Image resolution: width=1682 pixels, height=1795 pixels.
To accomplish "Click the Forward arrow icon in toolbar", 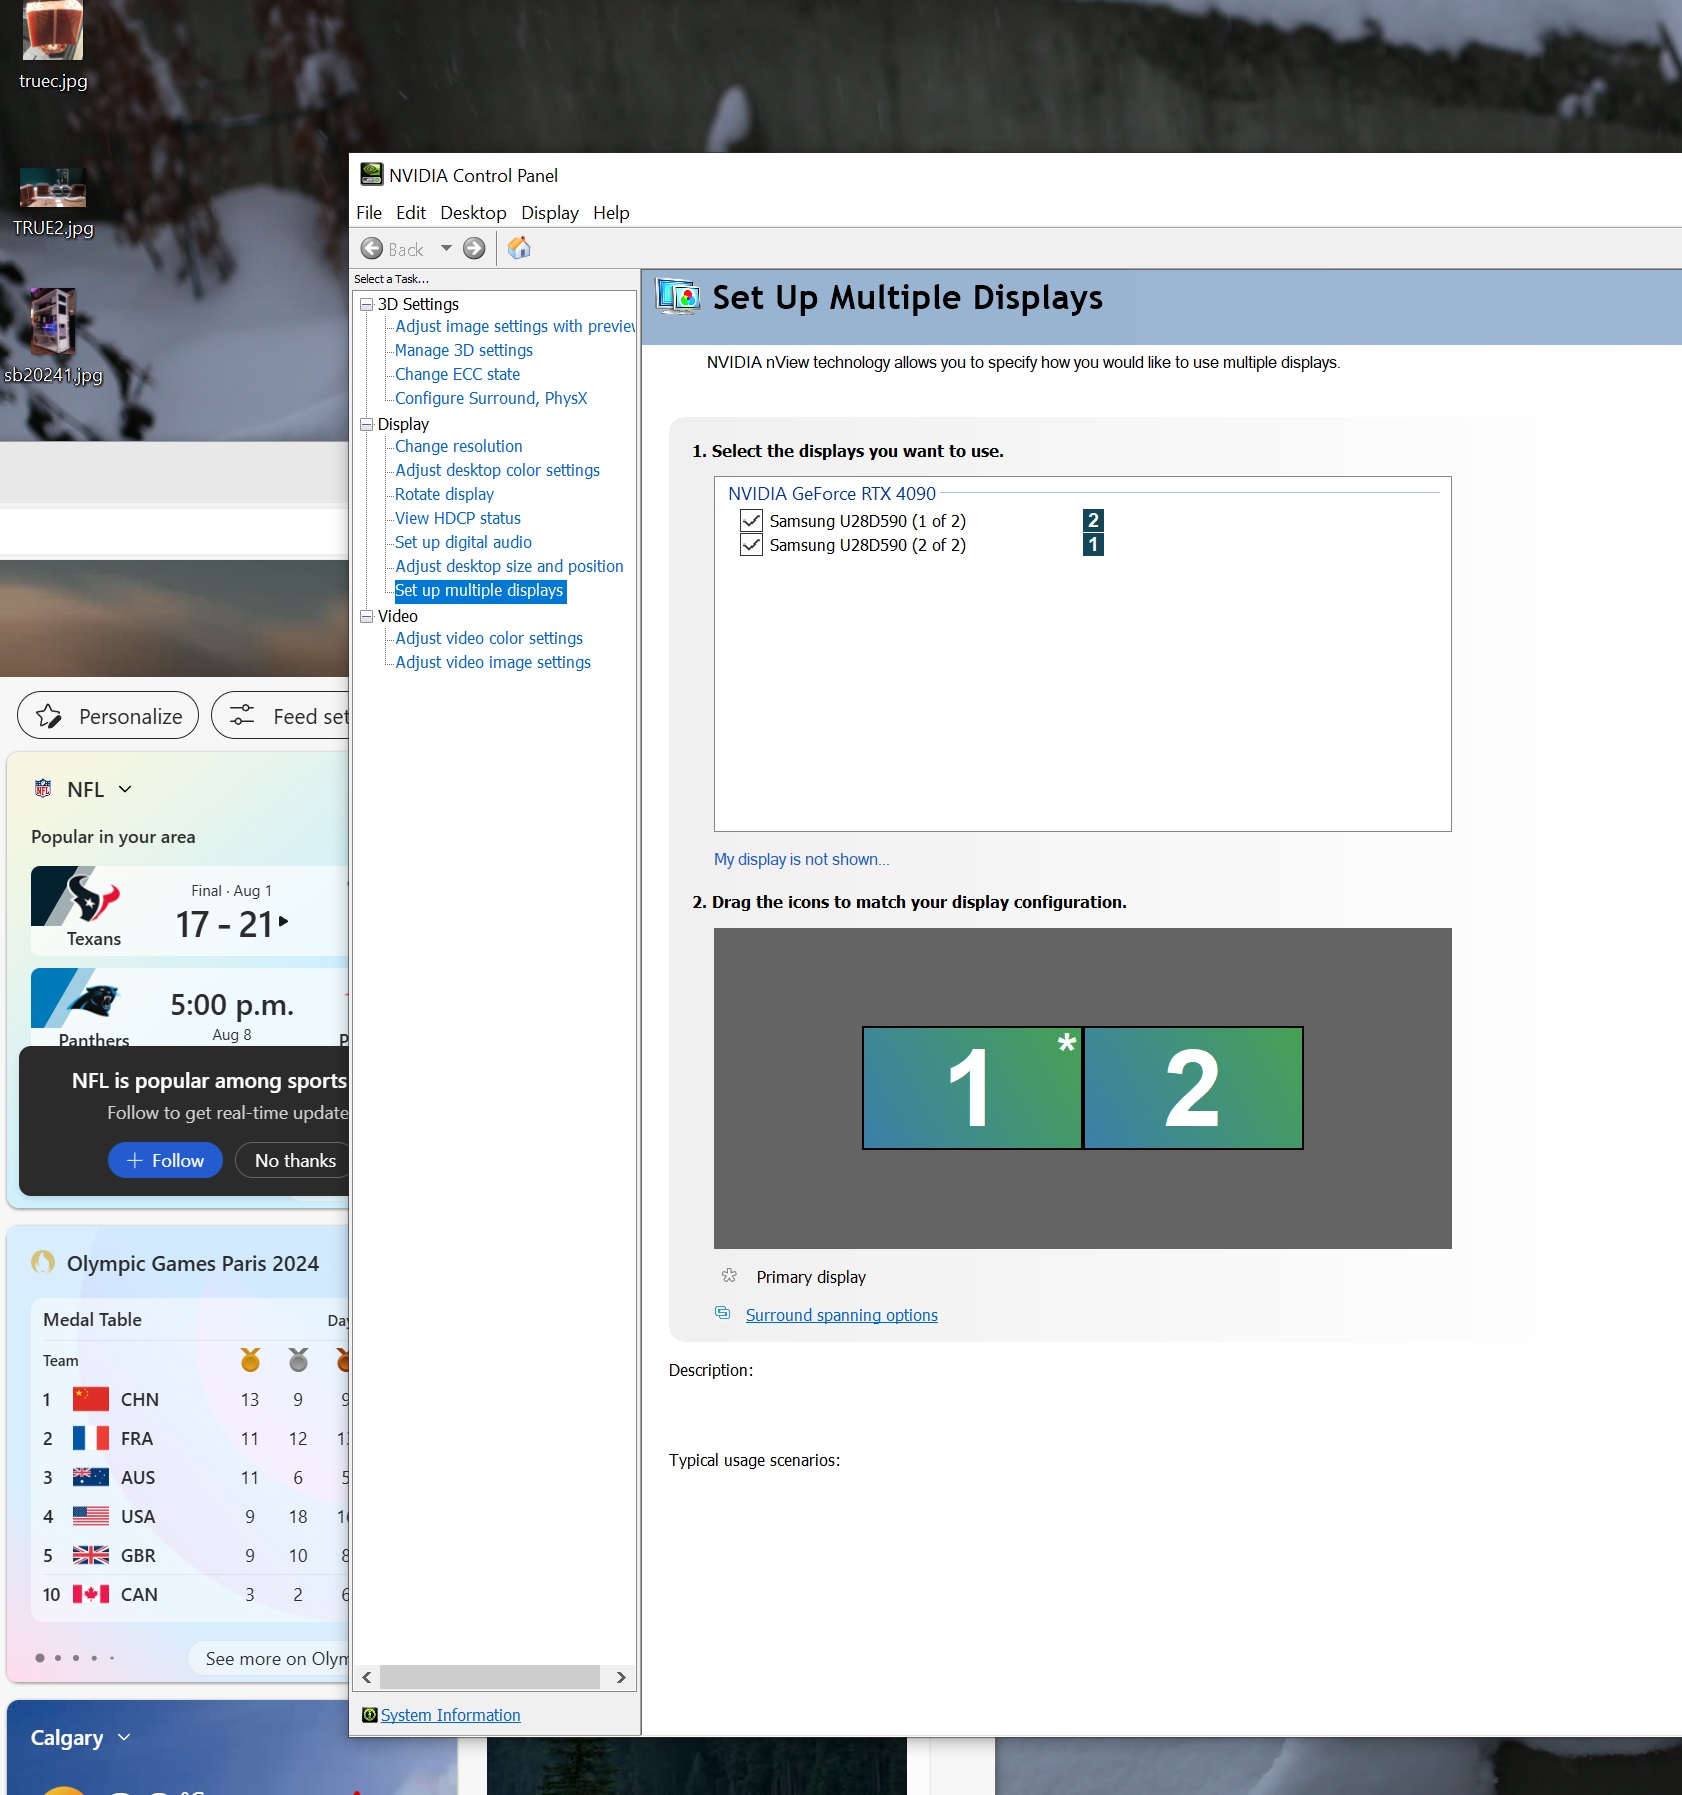I will pos(474,249).
